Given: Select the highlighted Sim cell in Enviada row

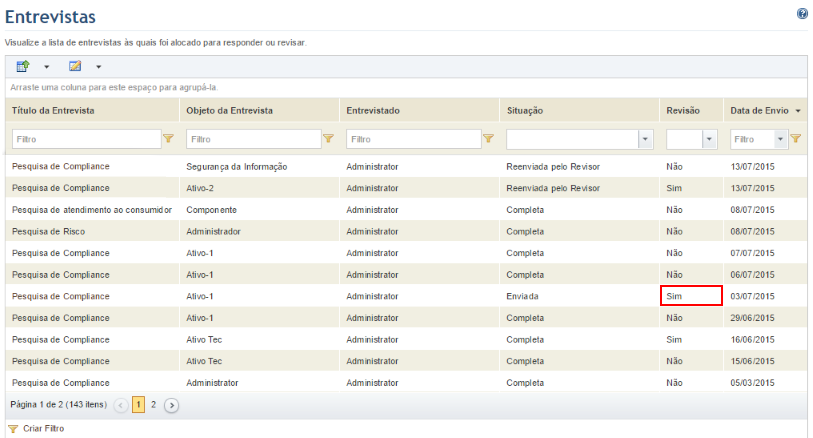Looking at the screenshot, I should 691,295.
